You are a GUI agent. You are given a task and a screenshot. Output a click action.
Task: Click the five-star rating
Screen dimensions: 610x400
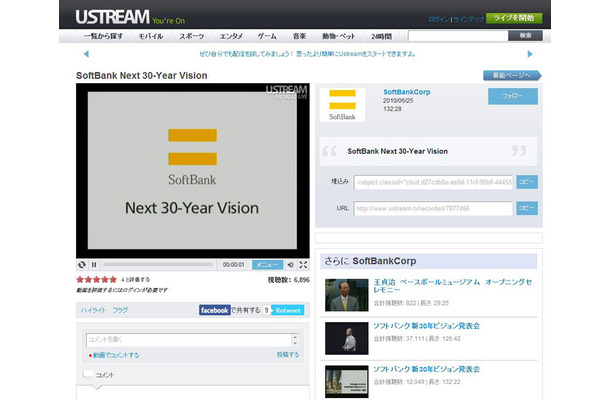coord(96,279)
